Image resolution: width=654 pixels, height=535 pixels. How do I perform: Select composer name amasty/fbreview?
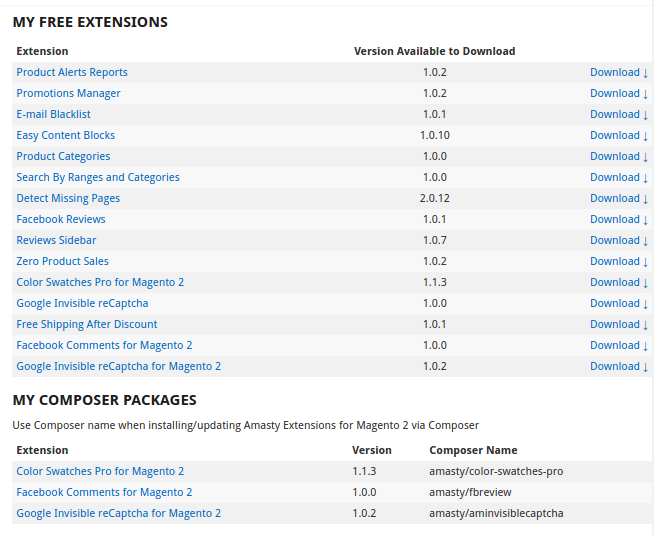[x=470, y=492]
